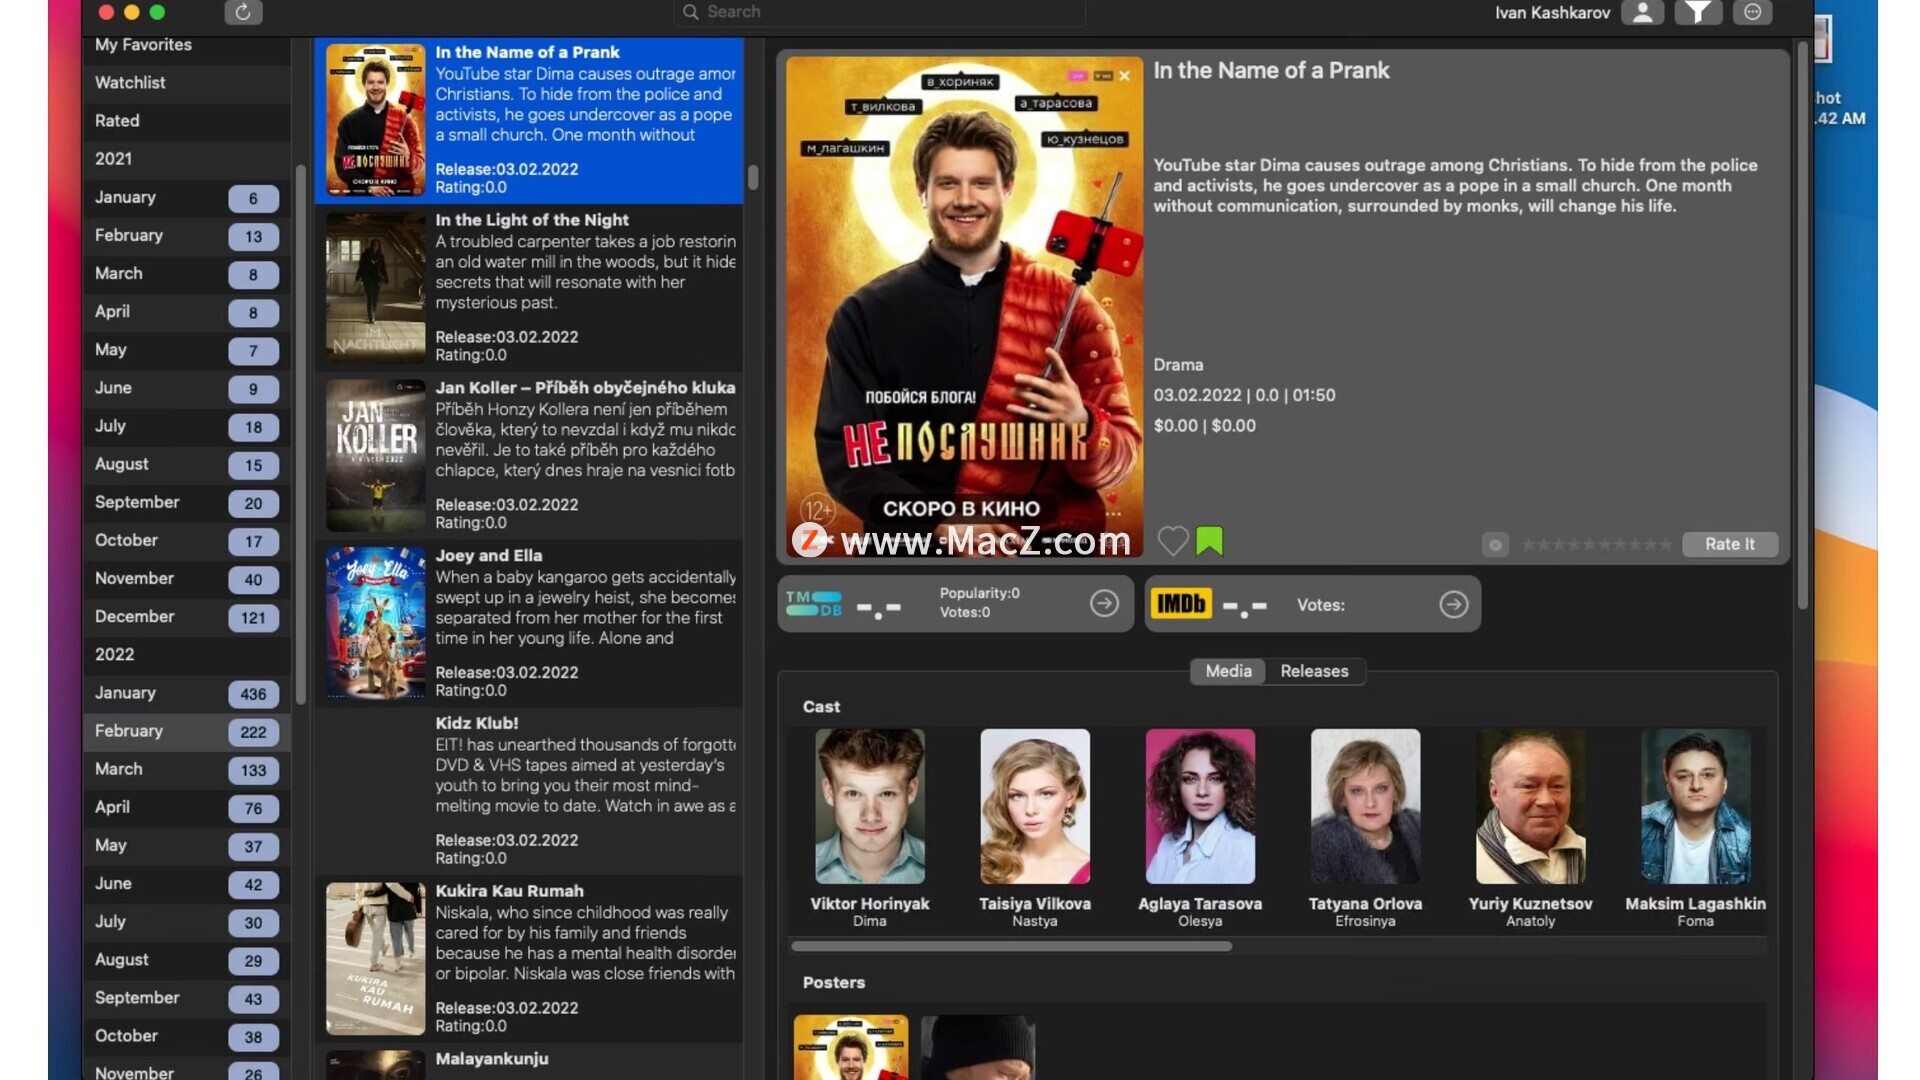Select March 2022 with 133 movies
Image resolution: width=1920 pixels, height=1080 pixels.
click(186, 769)
